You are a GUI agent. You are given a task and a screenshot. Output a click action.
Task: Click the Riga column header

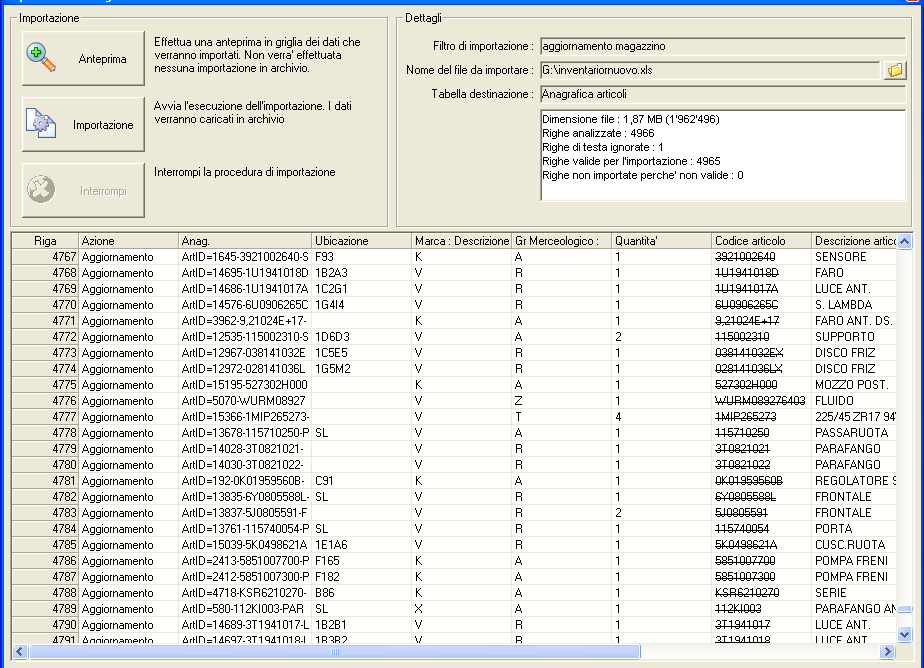click(x=45, y=240)
